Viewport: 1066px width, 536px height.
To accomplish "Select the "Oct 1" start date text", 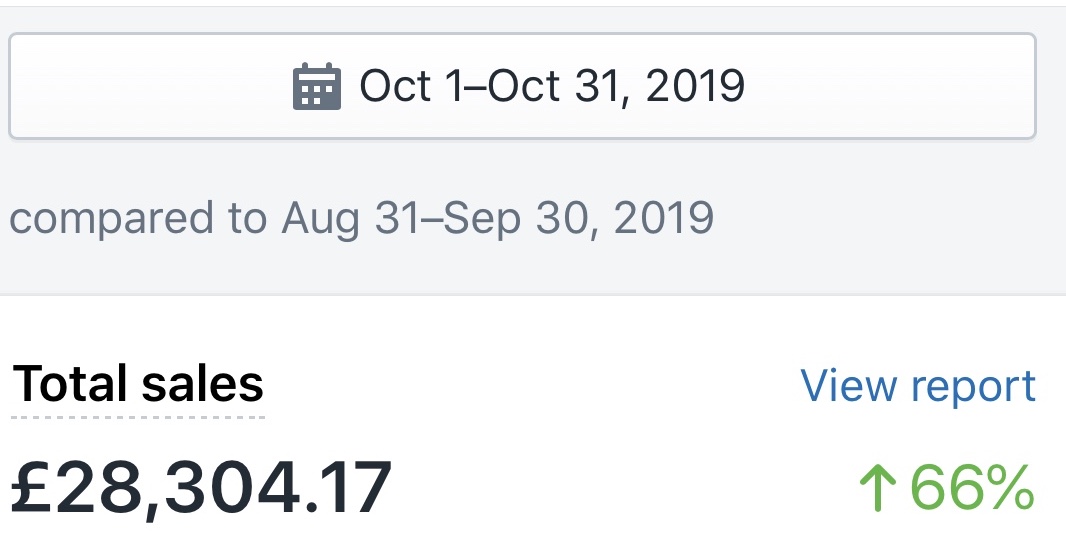I will [405, 86].
